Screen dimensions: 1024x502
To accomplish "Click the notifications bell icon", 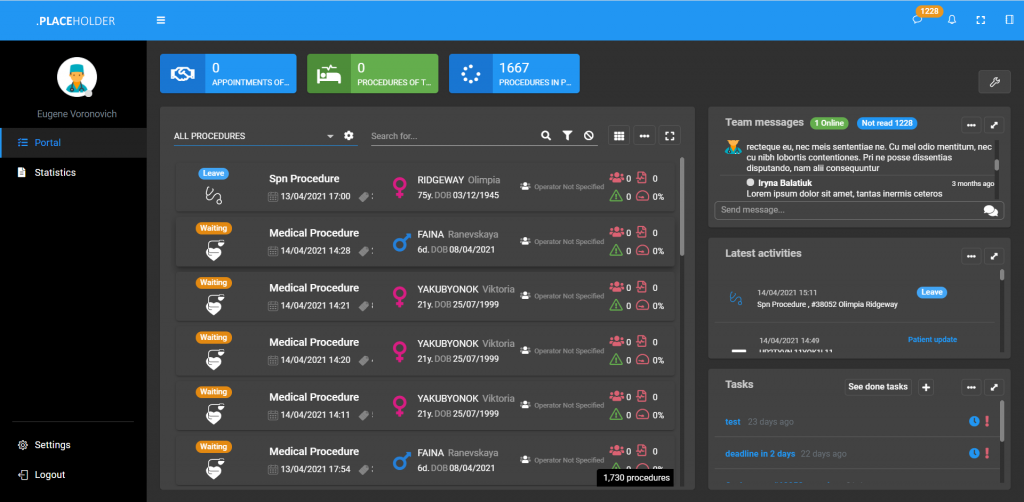I will [951, 20].
